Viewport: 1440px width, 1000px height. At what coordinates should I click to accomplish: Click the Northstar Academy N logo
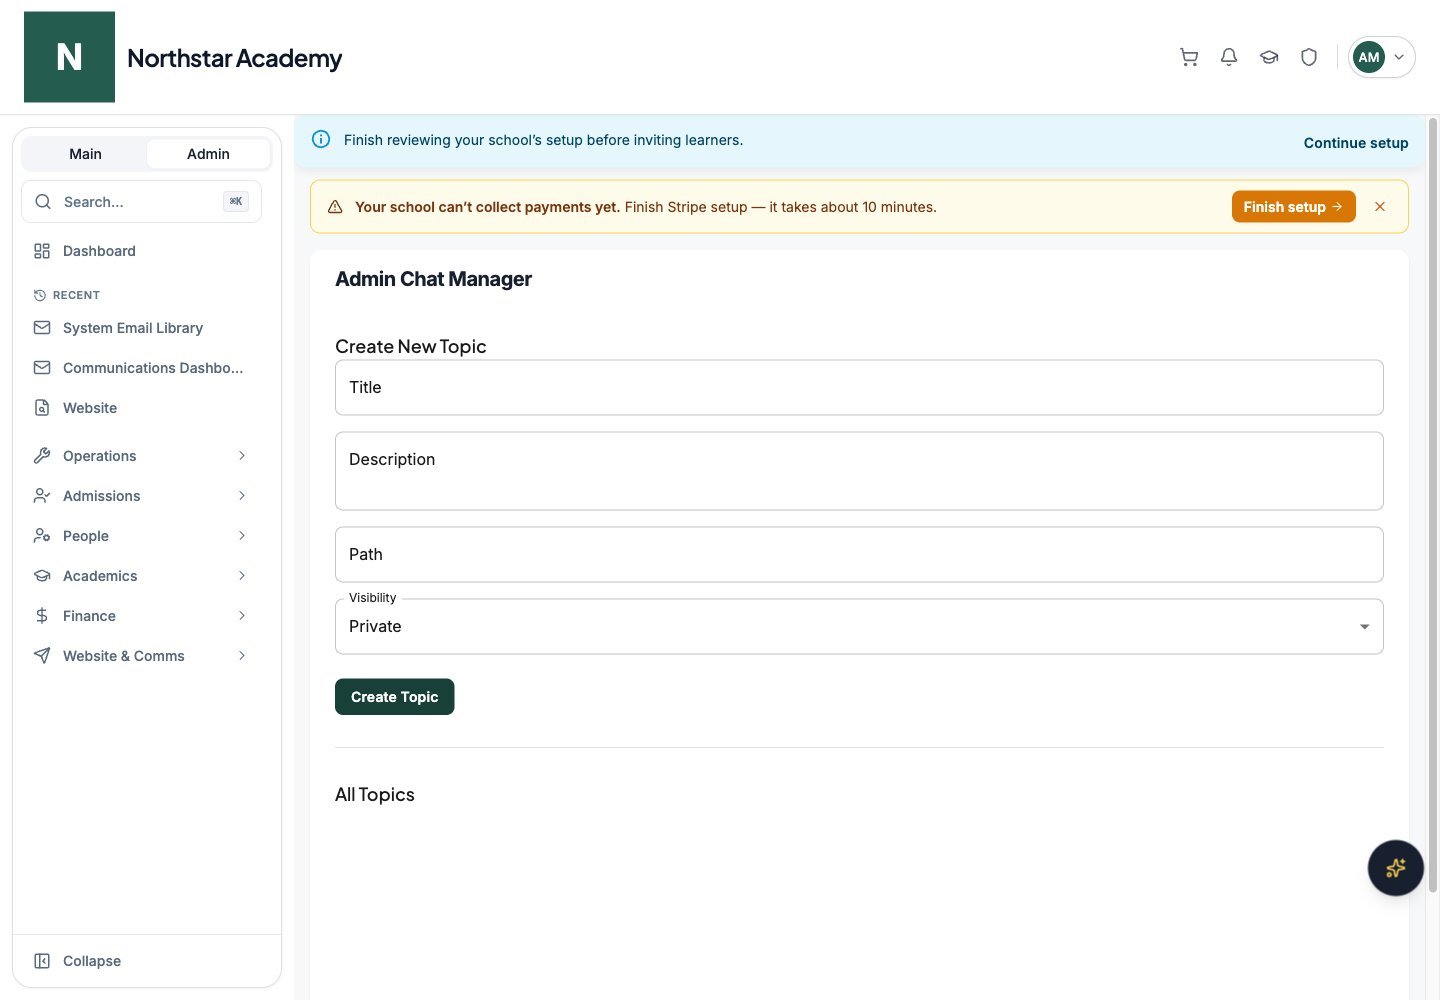[69, 57]
